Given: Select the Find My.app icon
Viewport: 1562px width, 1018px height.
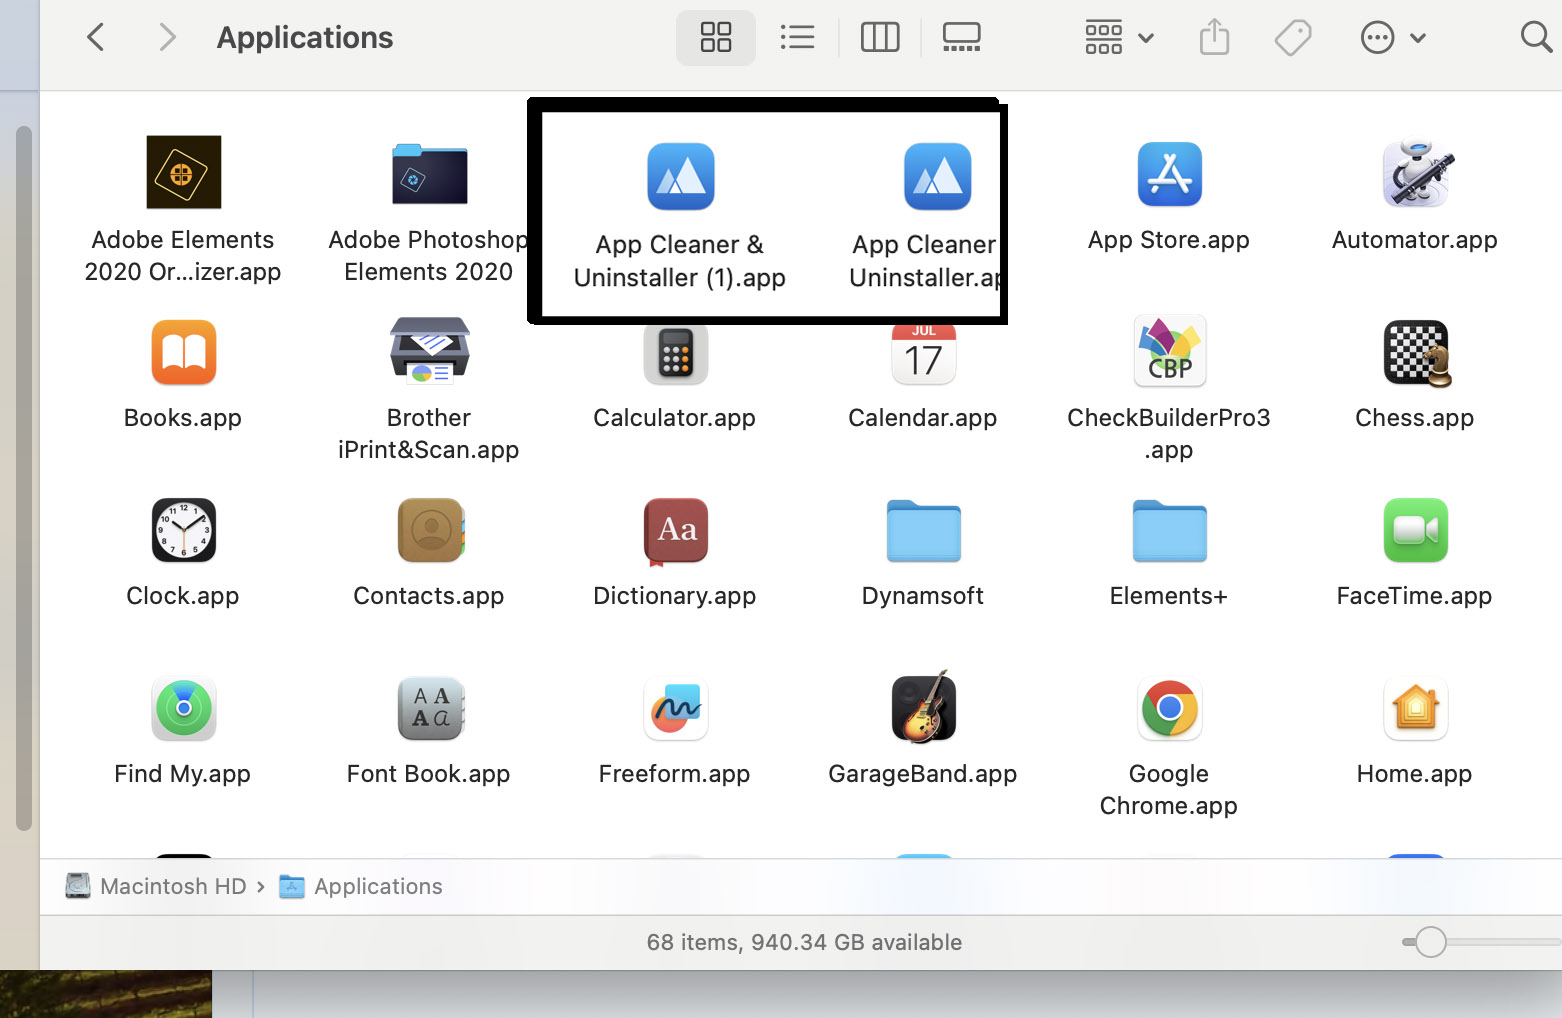Looking at the screenshot, I should tap(183, 708).
